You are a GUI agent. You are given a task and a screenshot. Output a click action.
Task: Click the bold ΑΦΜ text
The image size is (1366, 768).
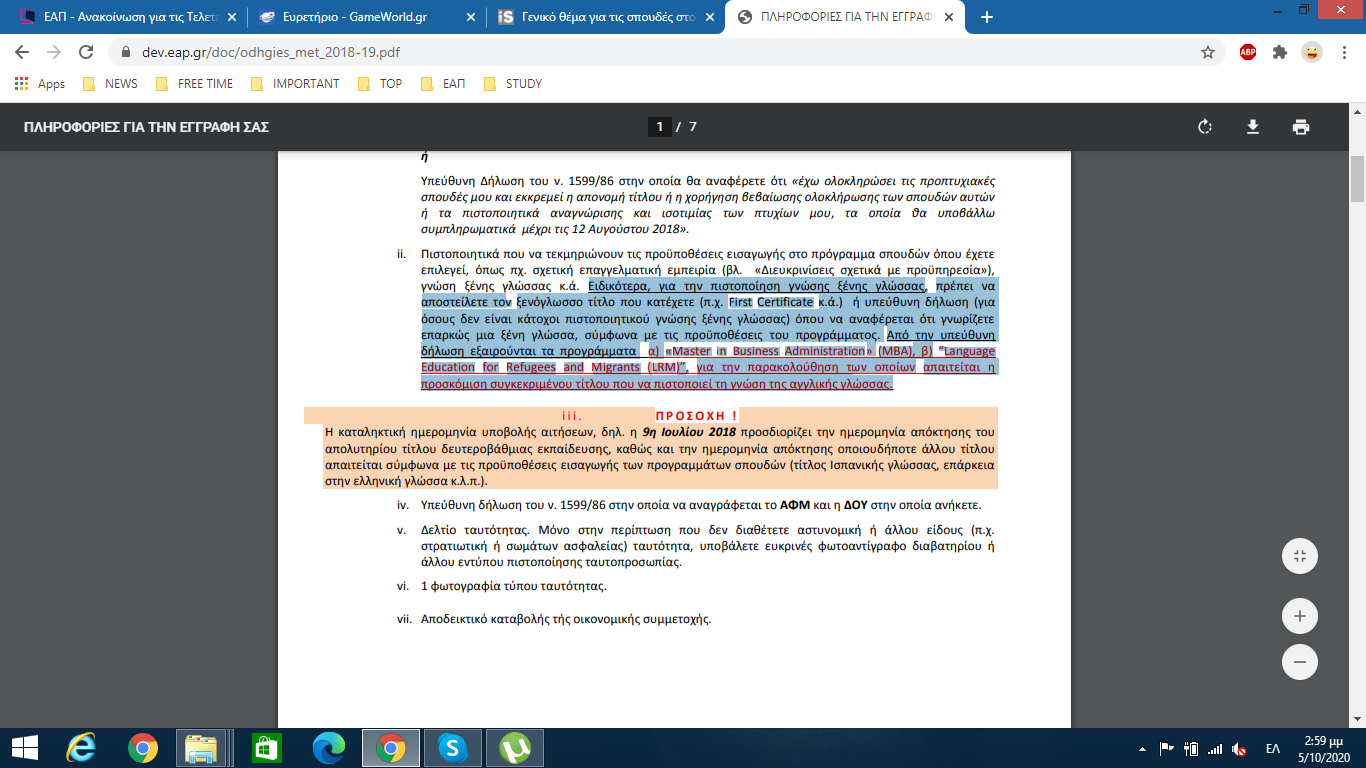point(795,505)
